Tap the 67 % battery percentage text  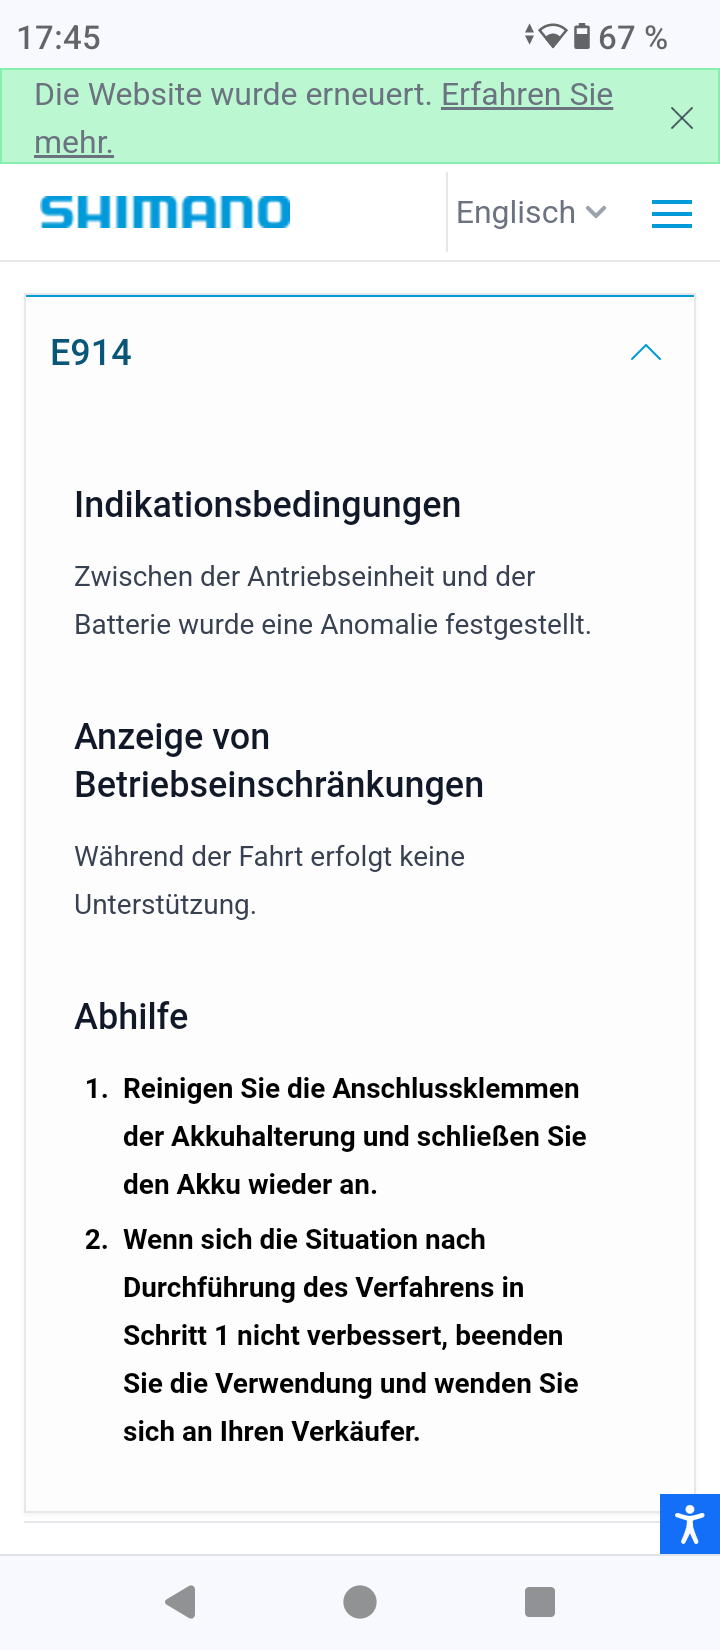[633, 38]
